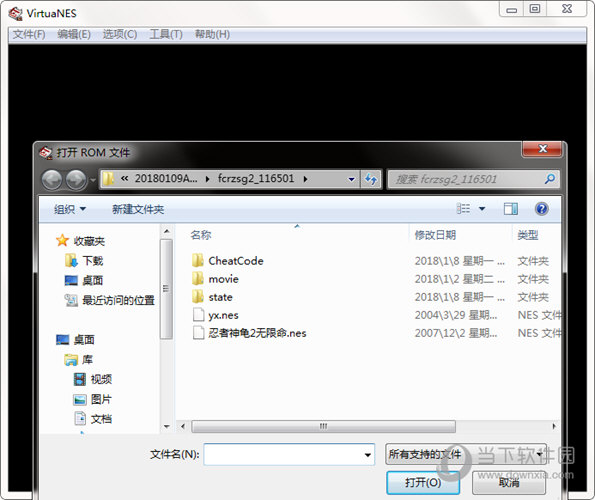Select 桌面 under favorites
595x500 pixels.
point(93,280)
